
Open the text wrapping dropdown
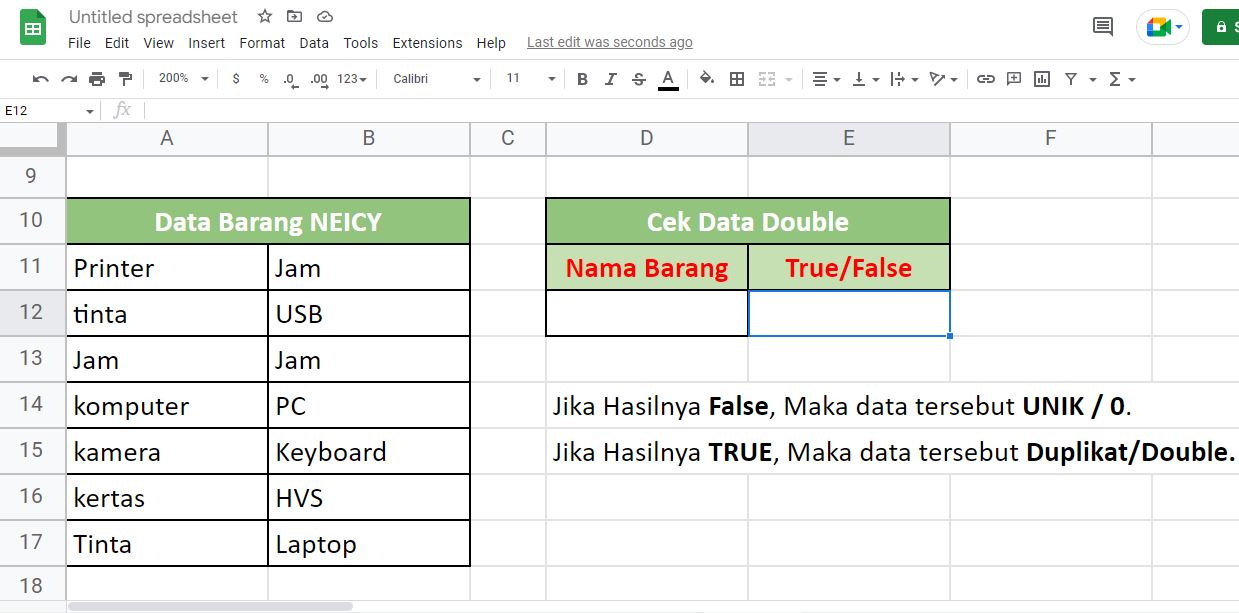[x=903, y=79]
